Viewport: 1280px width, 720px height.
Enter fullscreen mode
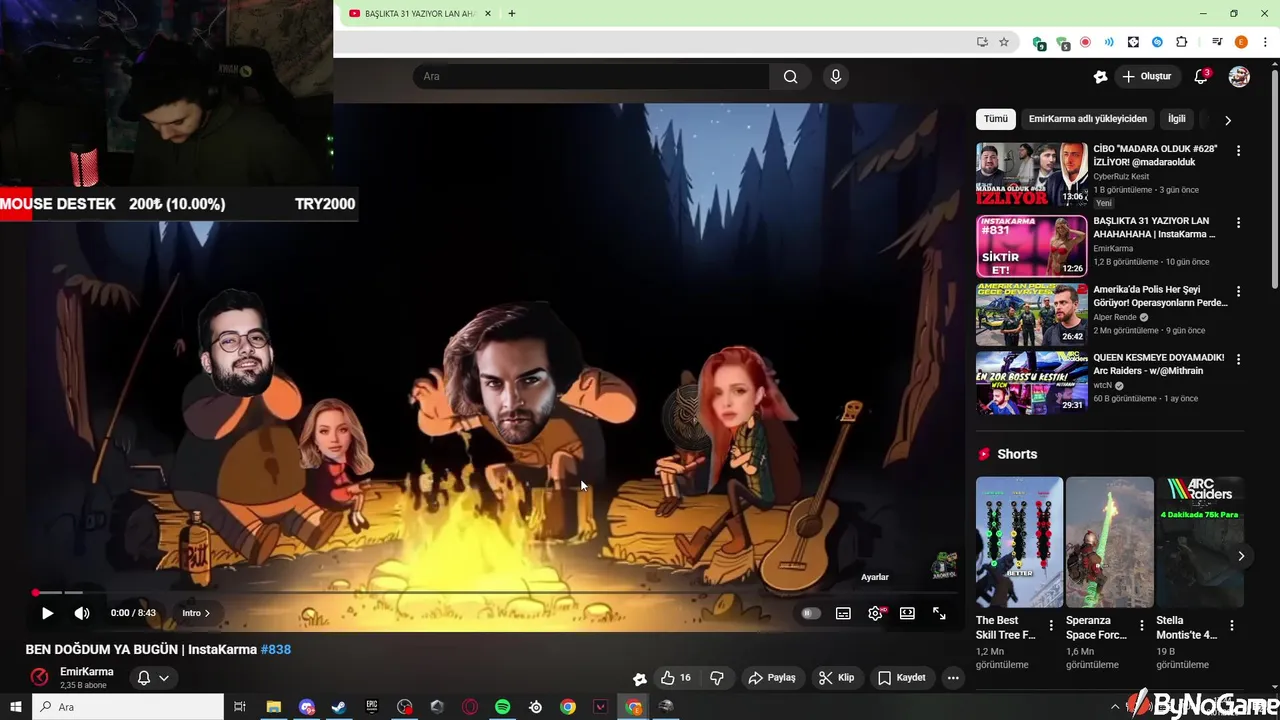[x=939, y=613]
